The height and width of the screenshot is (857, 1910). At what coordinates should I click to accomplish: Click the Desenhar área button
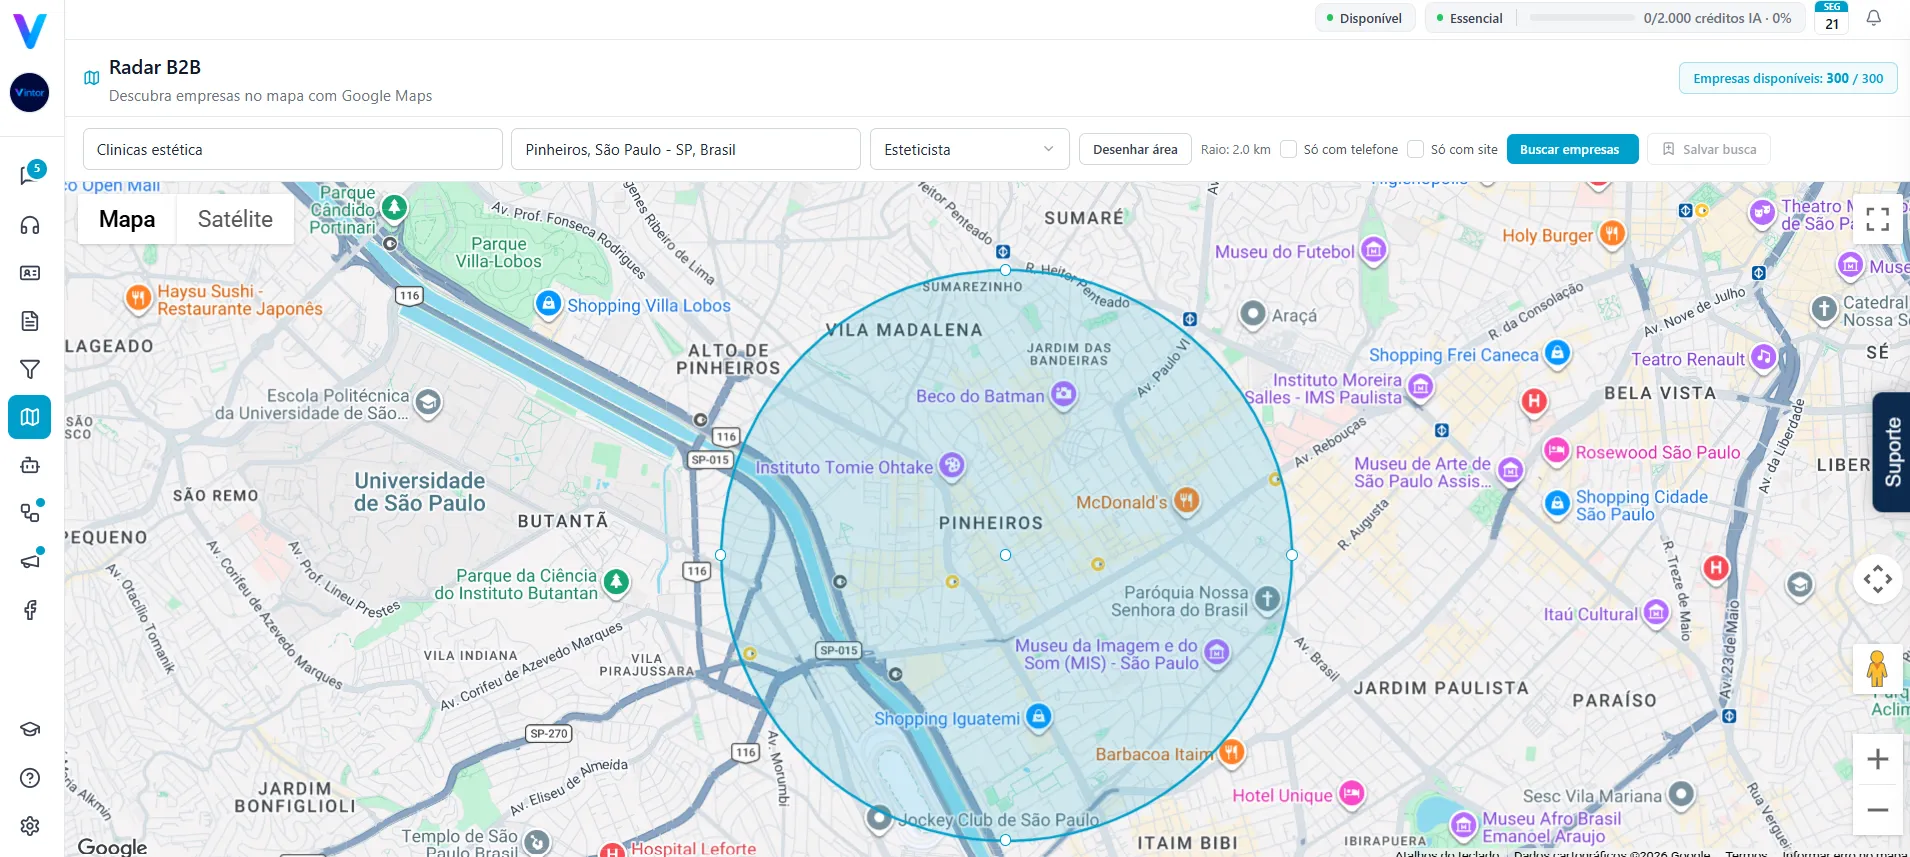tap(1135, 149)
